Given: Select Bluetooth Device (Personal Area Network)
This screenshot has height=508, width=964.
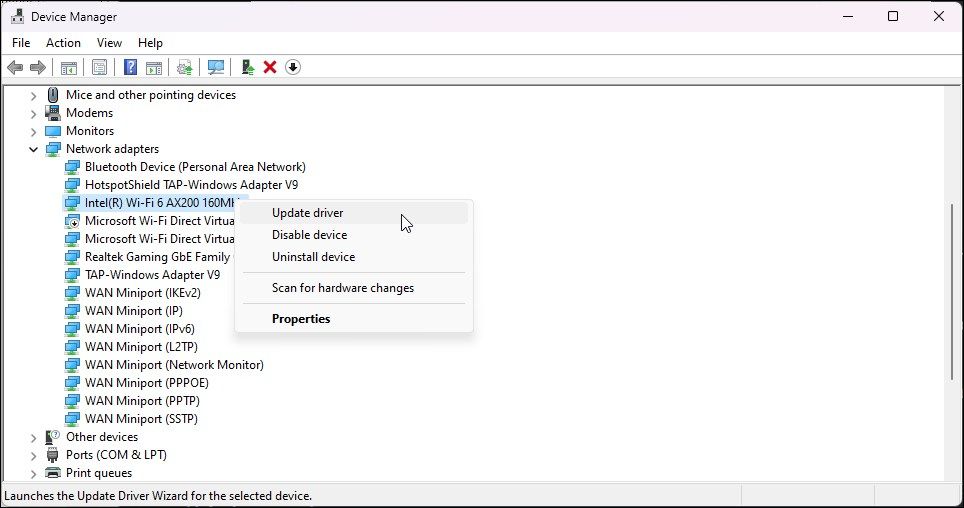Looking at the screenshot, I should 195,167.
